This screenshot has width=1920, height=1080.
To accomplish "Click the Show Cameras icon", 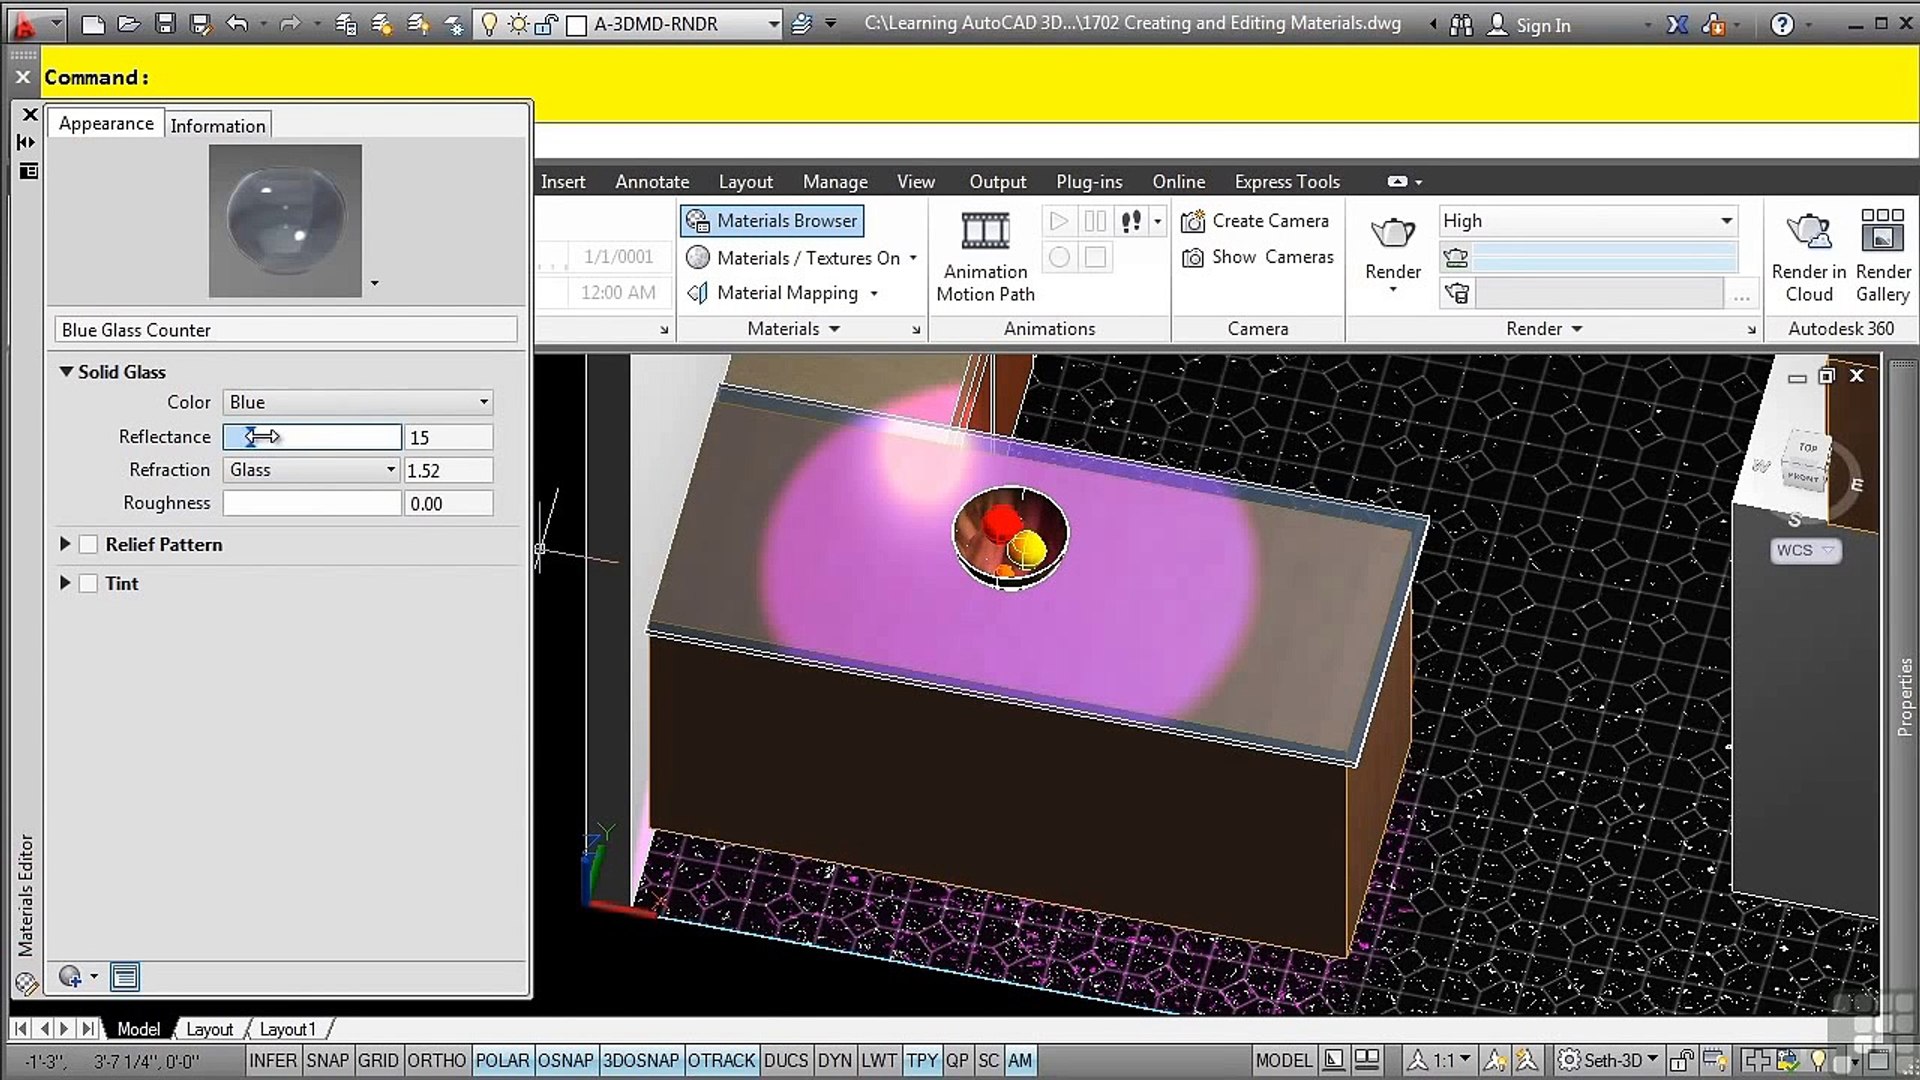I will pyautogui.click(x=1192, y=258).
